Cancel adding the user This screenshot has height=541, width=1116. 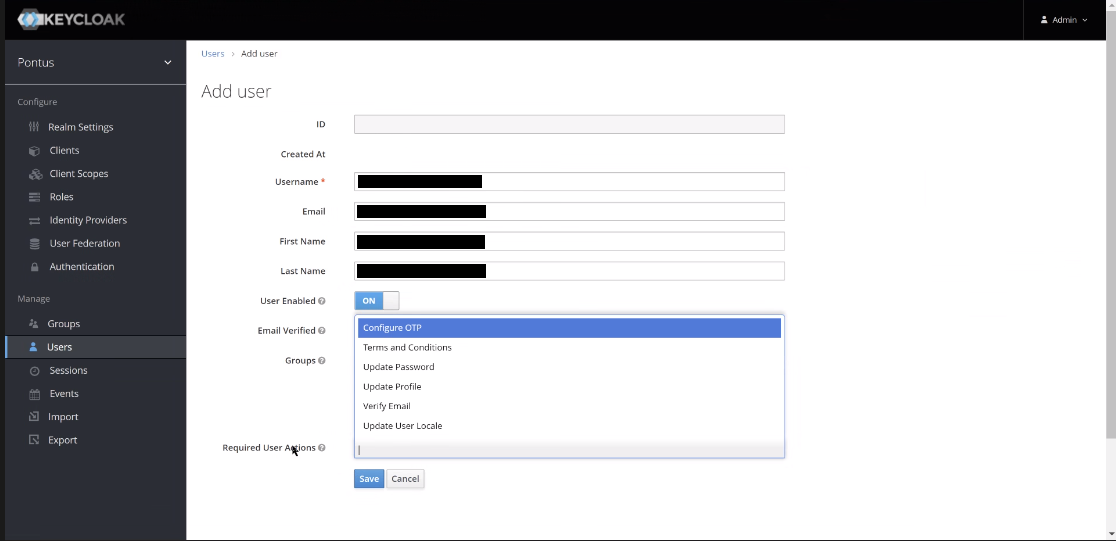[x=405, y=478]
